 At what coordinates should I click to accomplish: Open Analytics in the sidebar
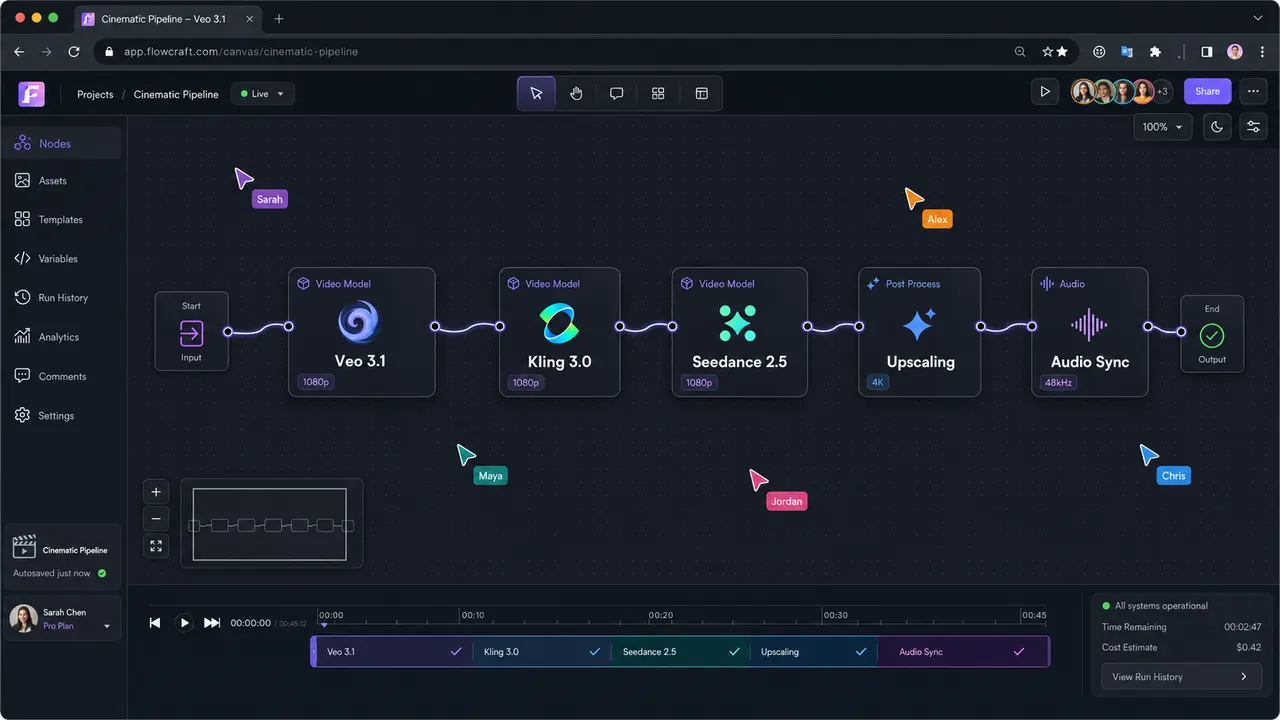click(61, 337)
